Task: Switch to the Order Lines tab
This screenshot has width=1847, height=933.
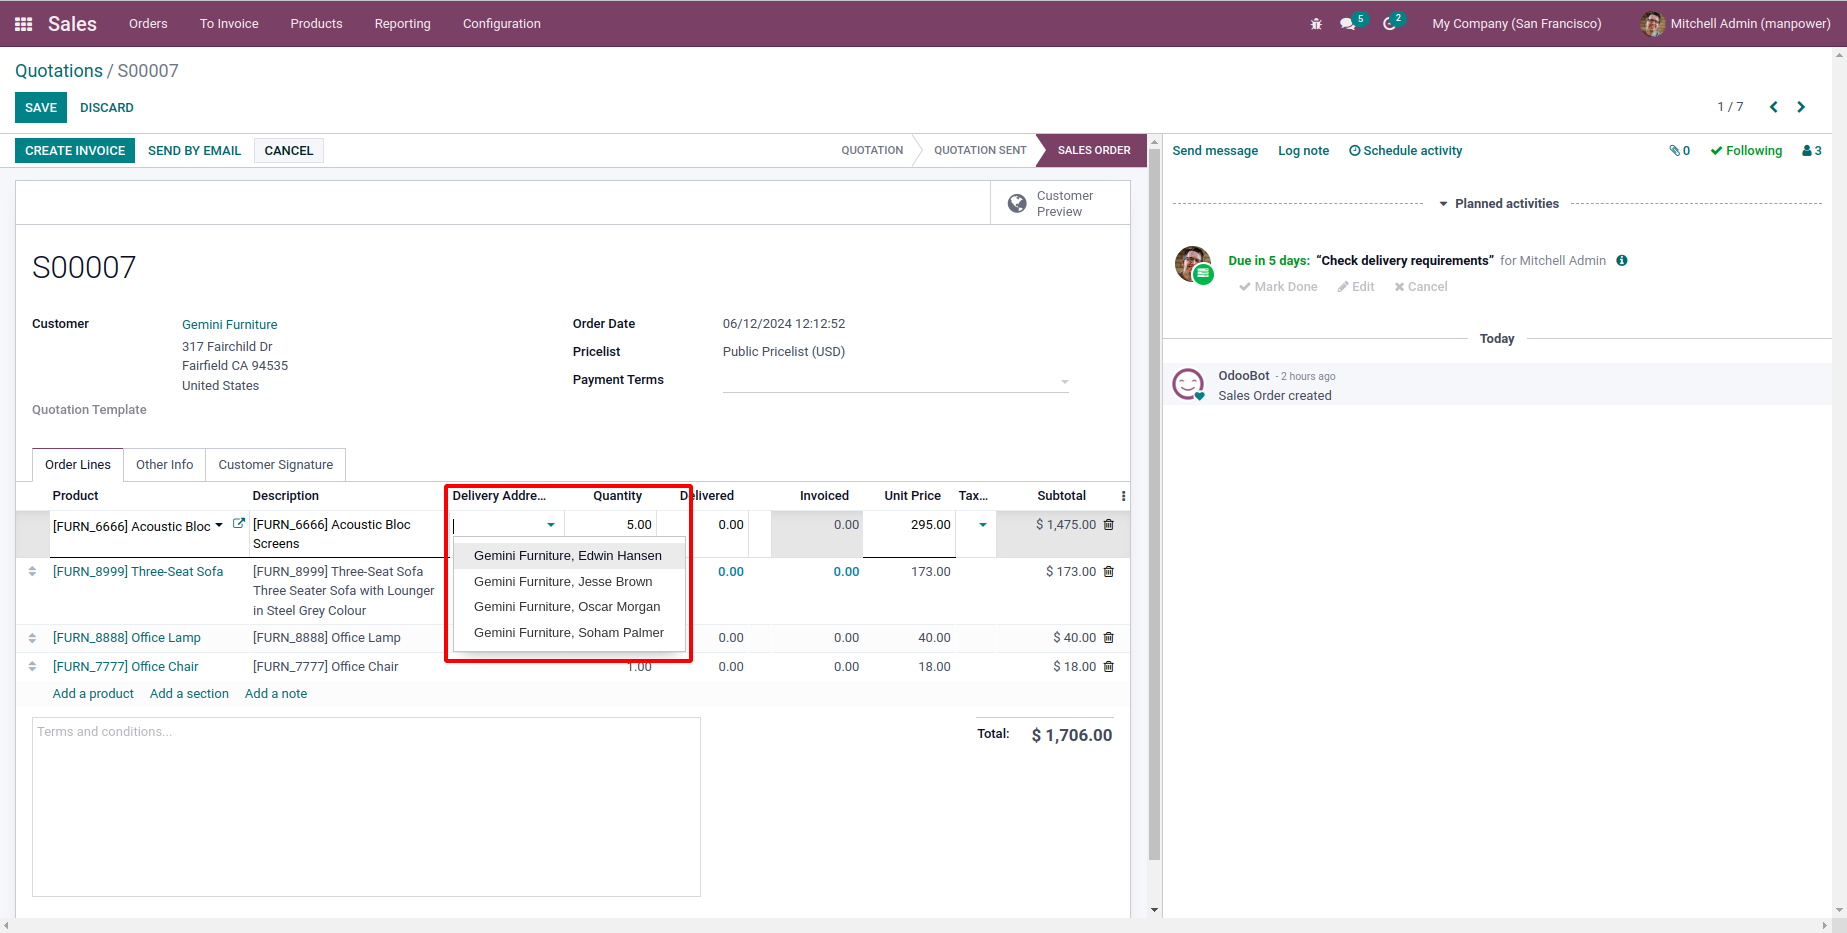Action: click(78, 465)
